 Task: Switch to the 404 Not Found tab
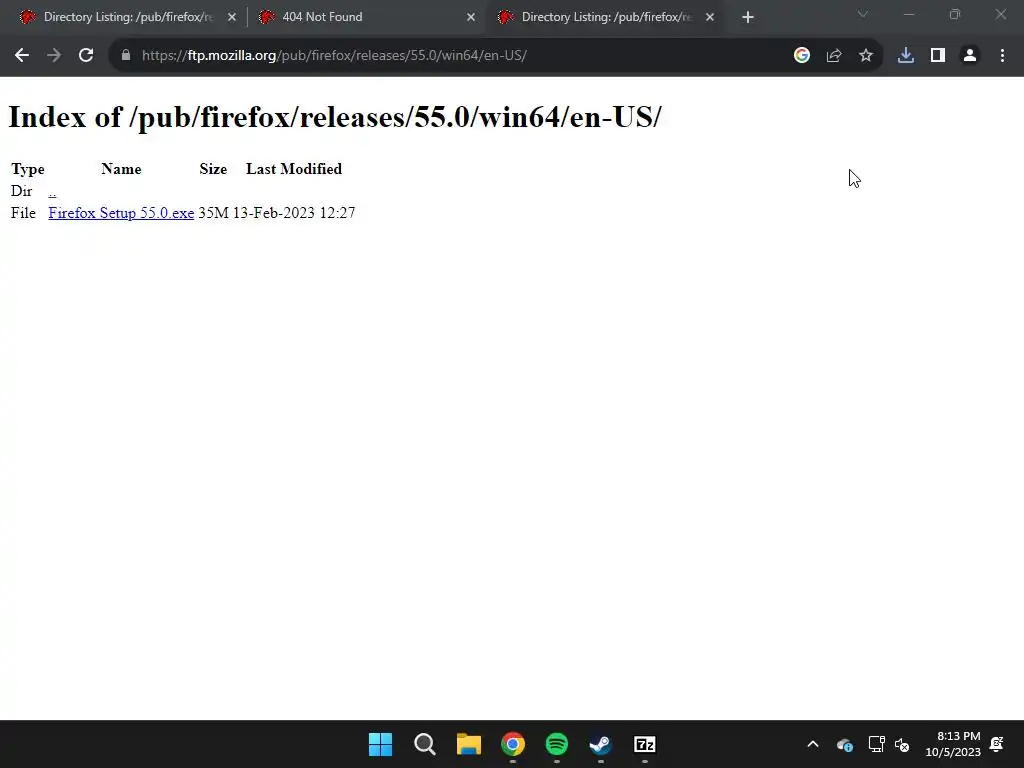[x=366, y=17]
